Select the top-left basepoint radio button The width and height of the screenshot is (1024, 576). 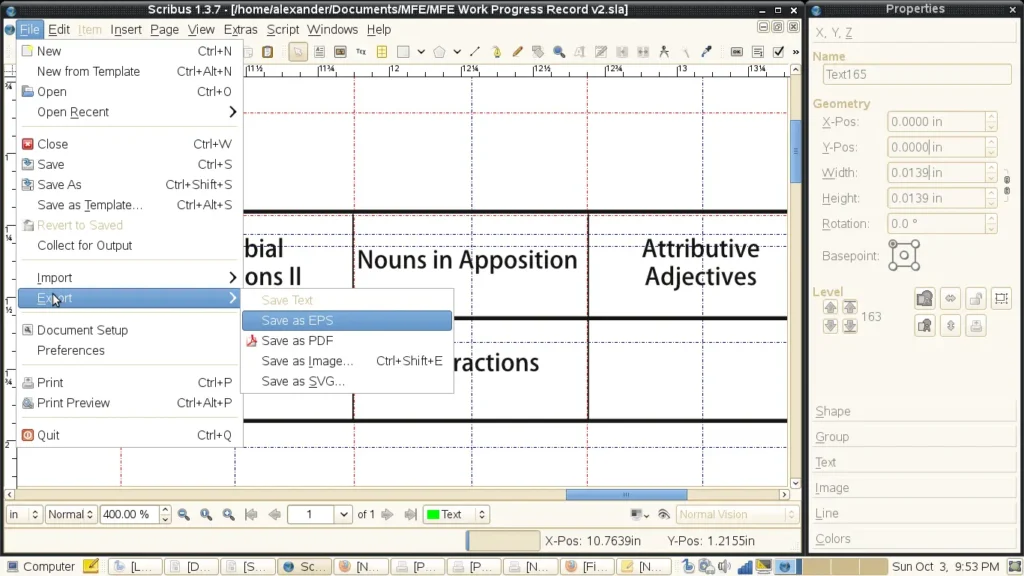(893, 244)
